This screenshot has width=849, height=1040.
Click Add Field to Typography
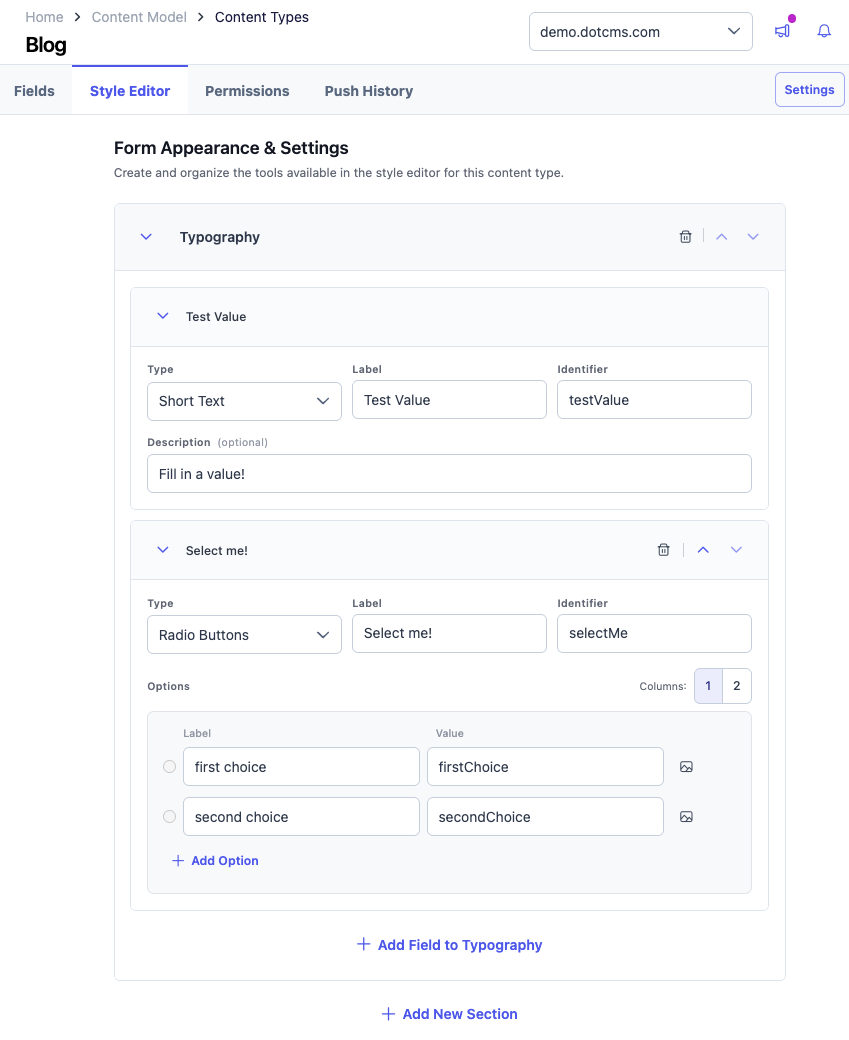pos(450,944)
